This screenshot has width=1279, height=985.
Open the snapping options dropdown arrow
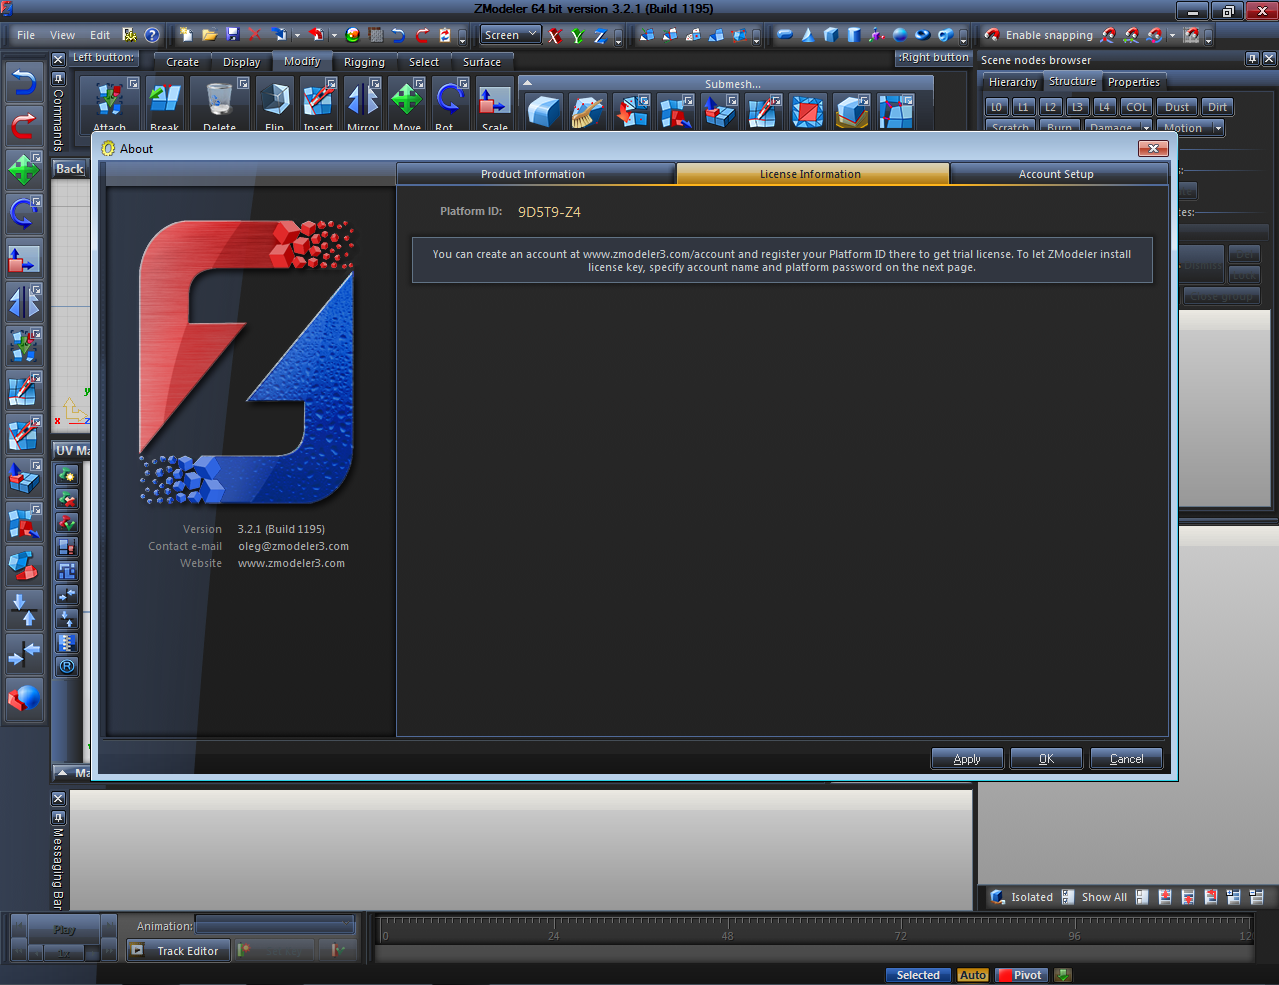tap(1172, 35)
